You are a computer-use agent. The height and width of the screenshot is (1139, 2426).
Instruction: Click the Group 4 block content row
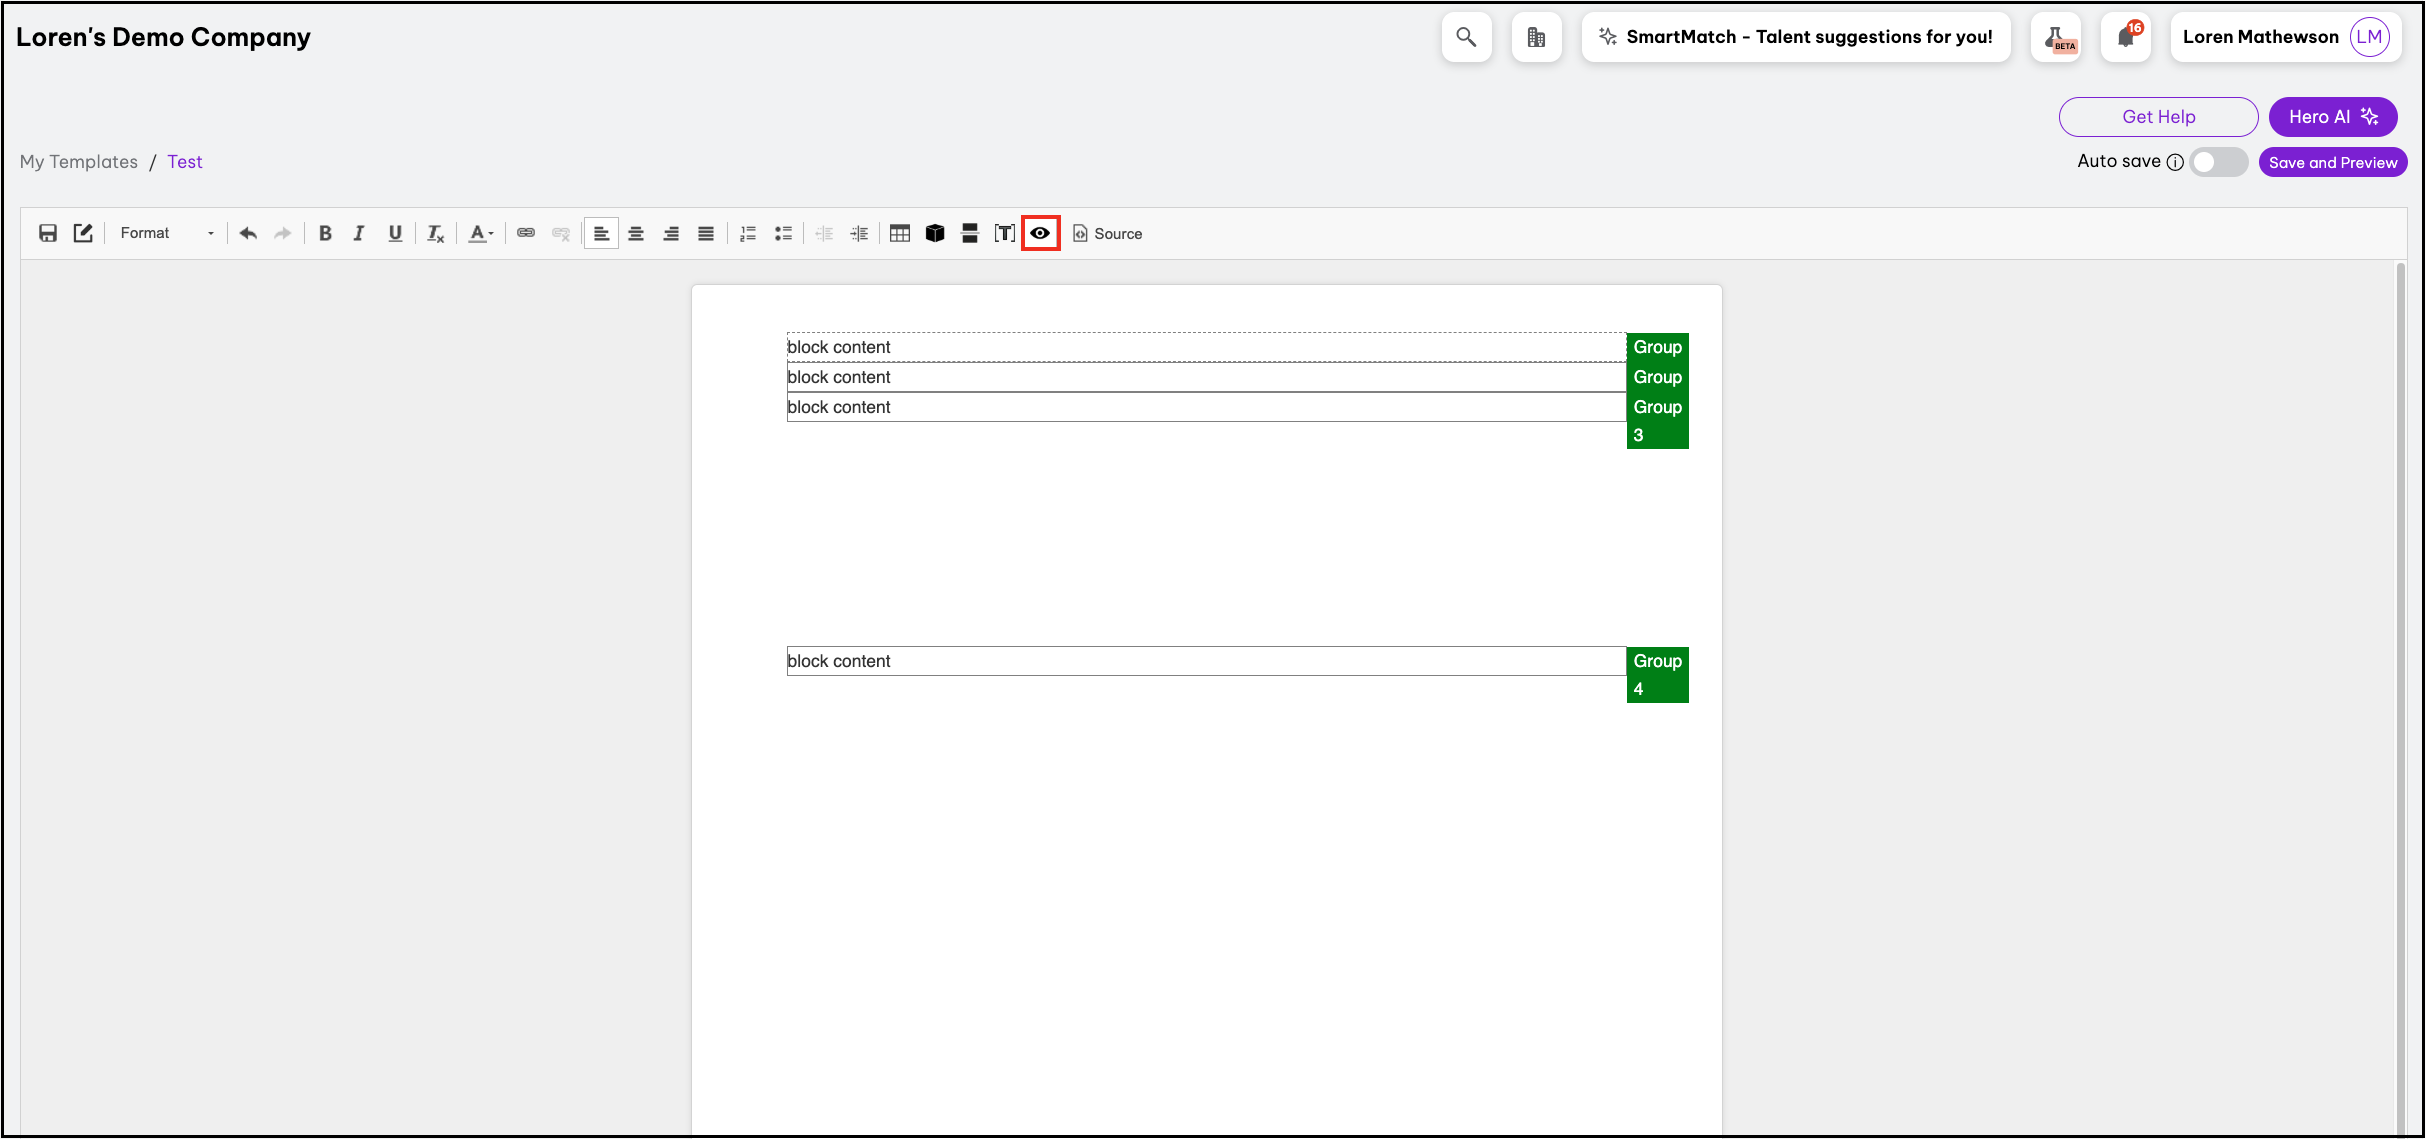(x=1205, y=661)
